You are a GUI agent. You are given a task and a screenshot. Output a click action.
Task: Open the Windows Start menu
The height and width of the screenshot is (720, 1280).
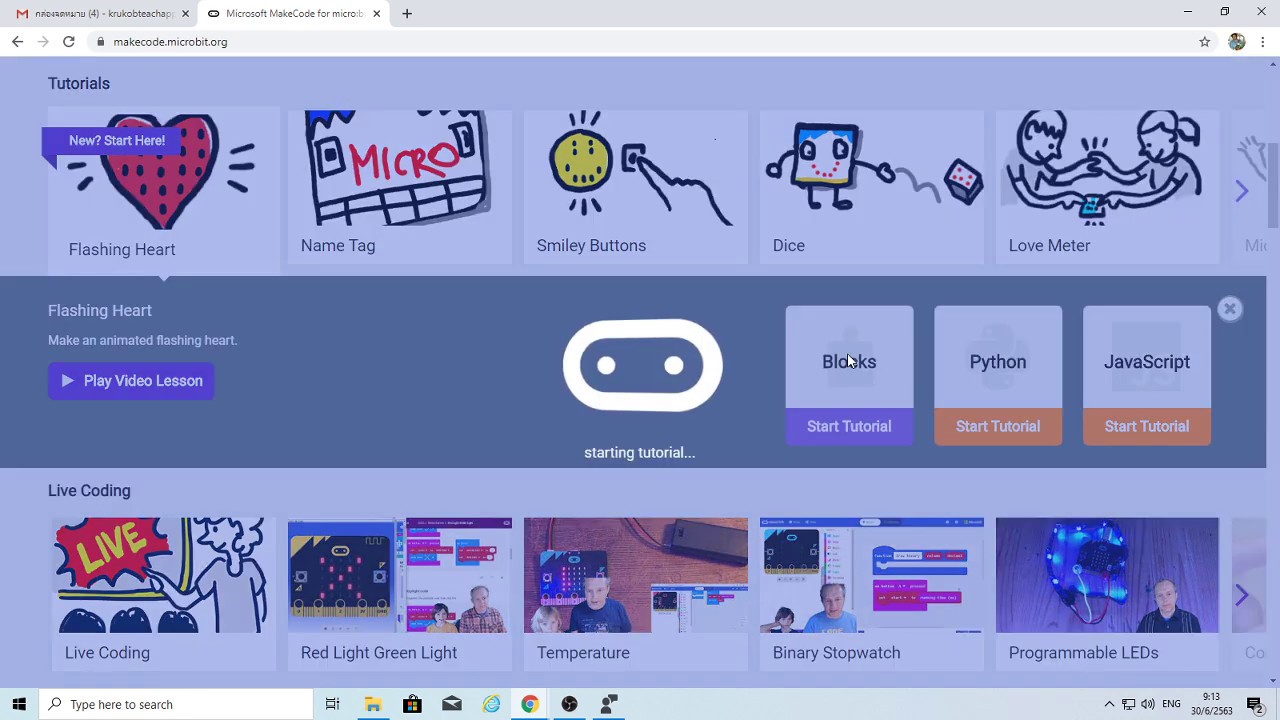tap(19, 704)
